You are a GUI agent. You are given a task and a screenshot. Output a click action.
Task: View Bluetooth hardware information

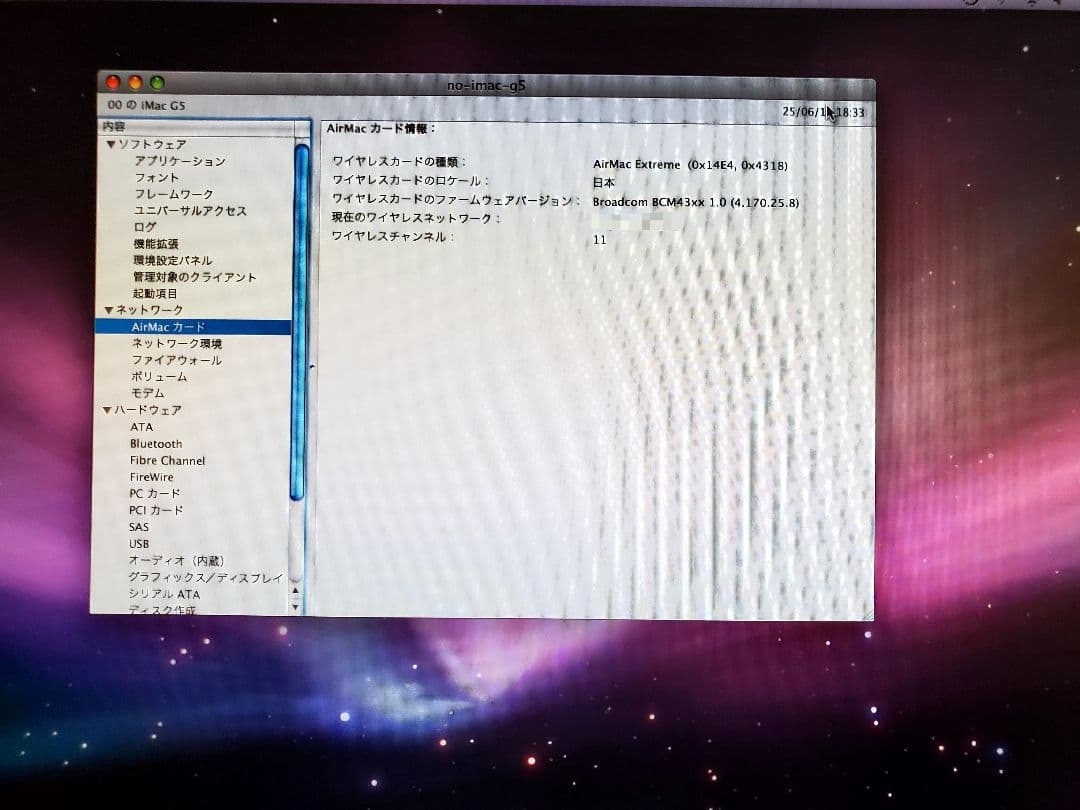click(156, 444)
